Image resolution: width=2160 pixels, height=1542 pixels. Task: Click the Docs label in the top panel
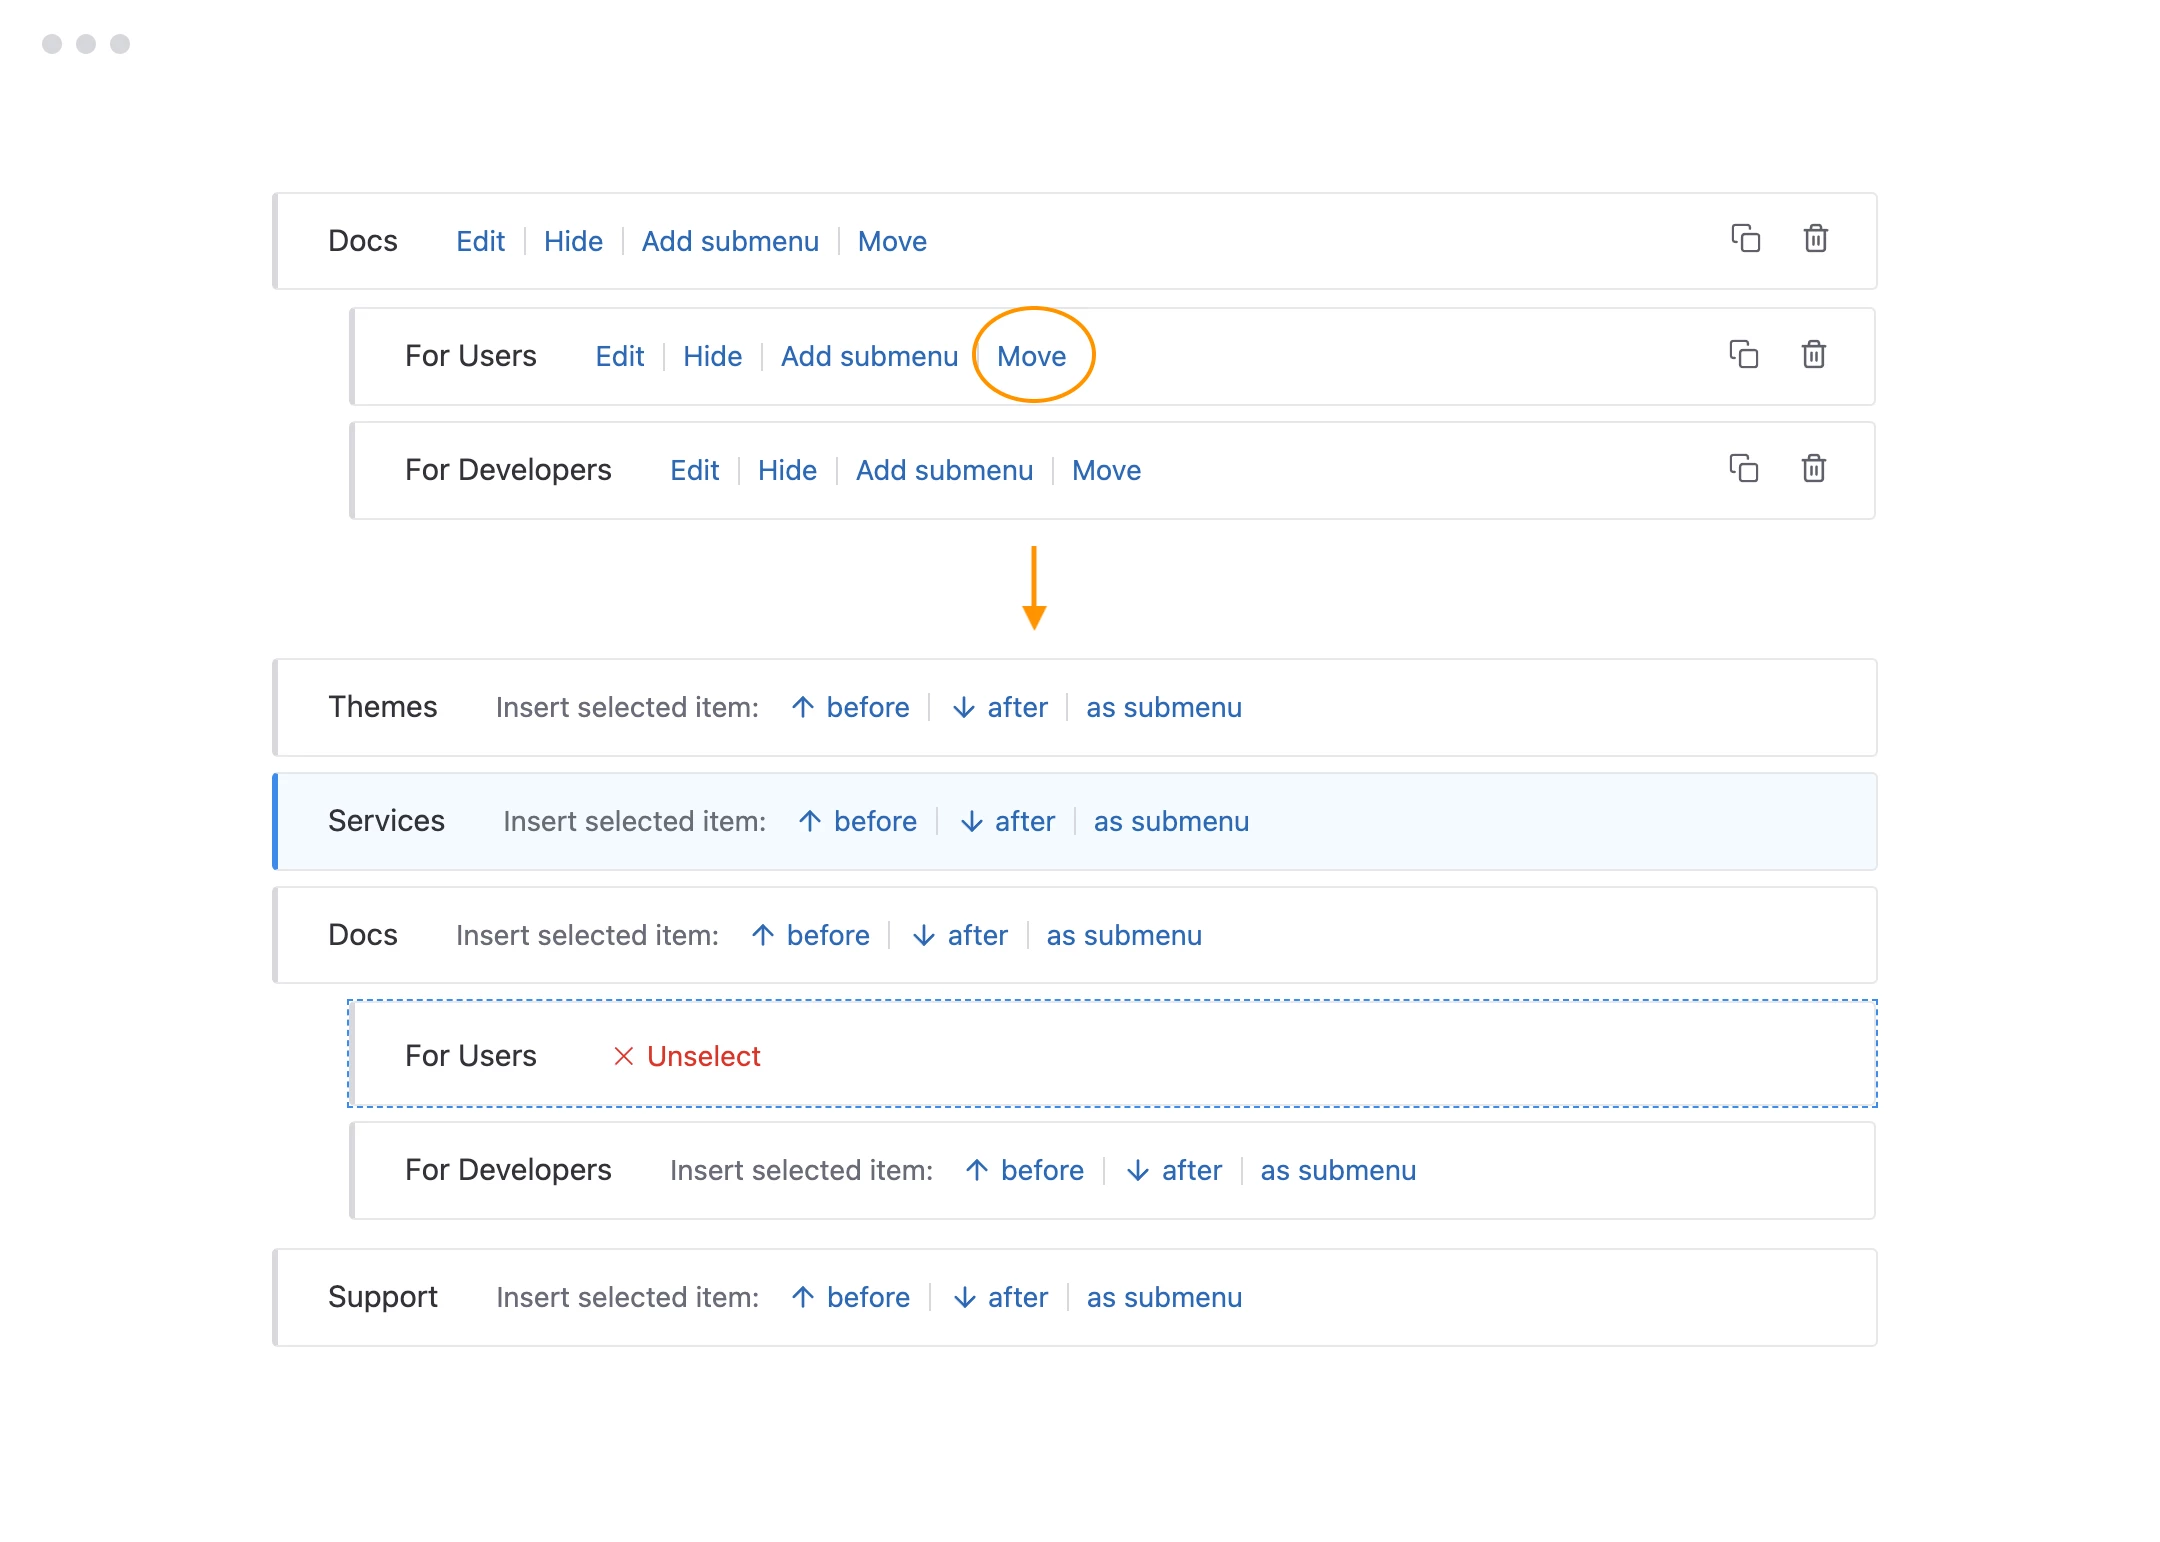coord(362,241)
